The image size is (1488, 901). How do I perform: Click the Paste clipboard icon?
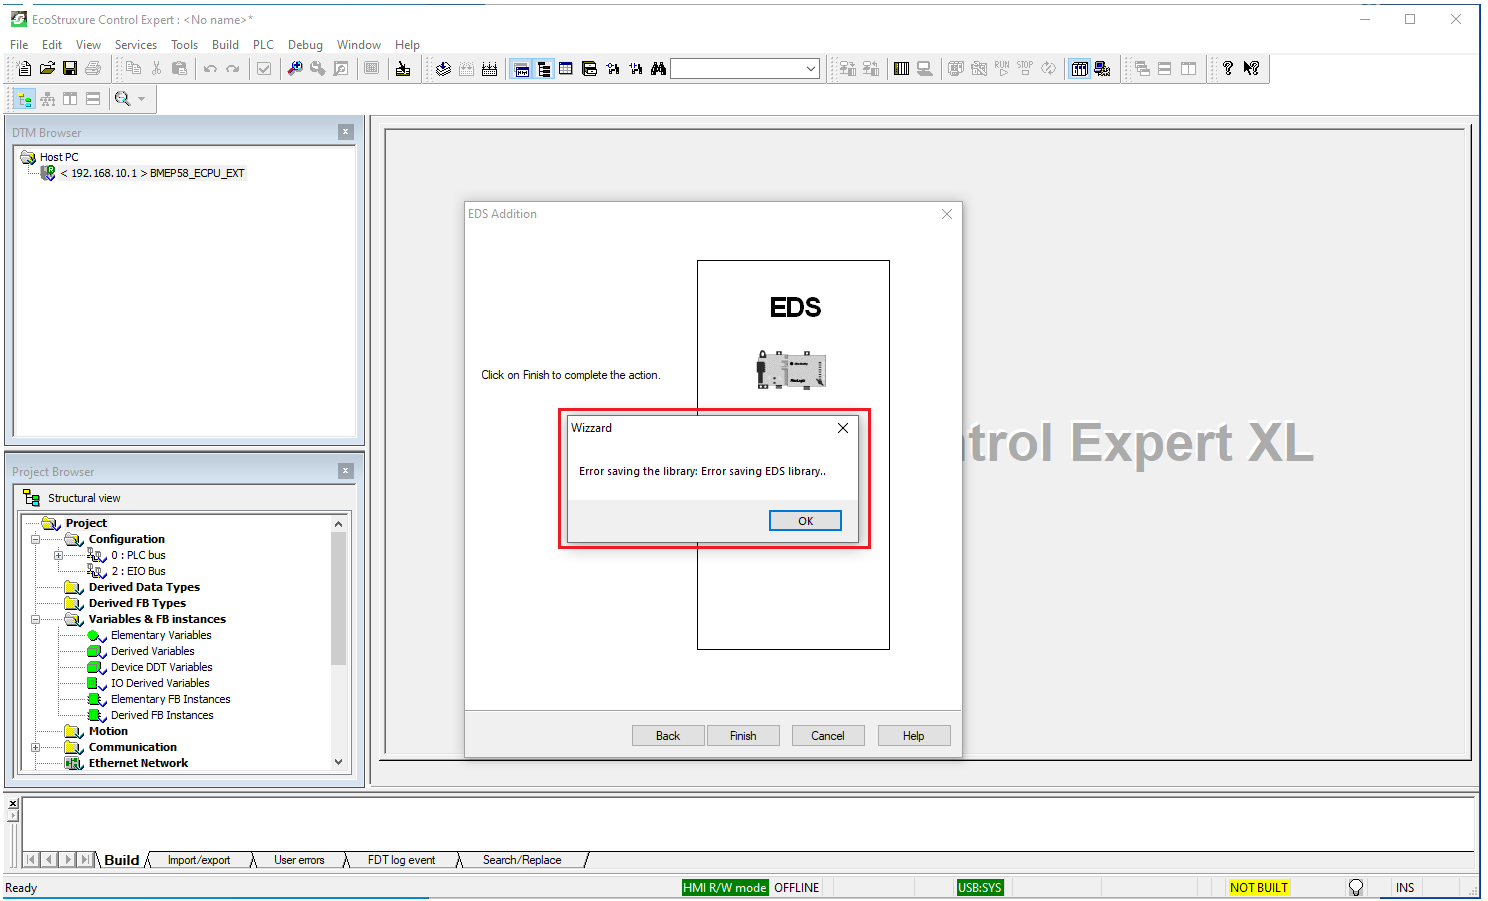(179, 69)
